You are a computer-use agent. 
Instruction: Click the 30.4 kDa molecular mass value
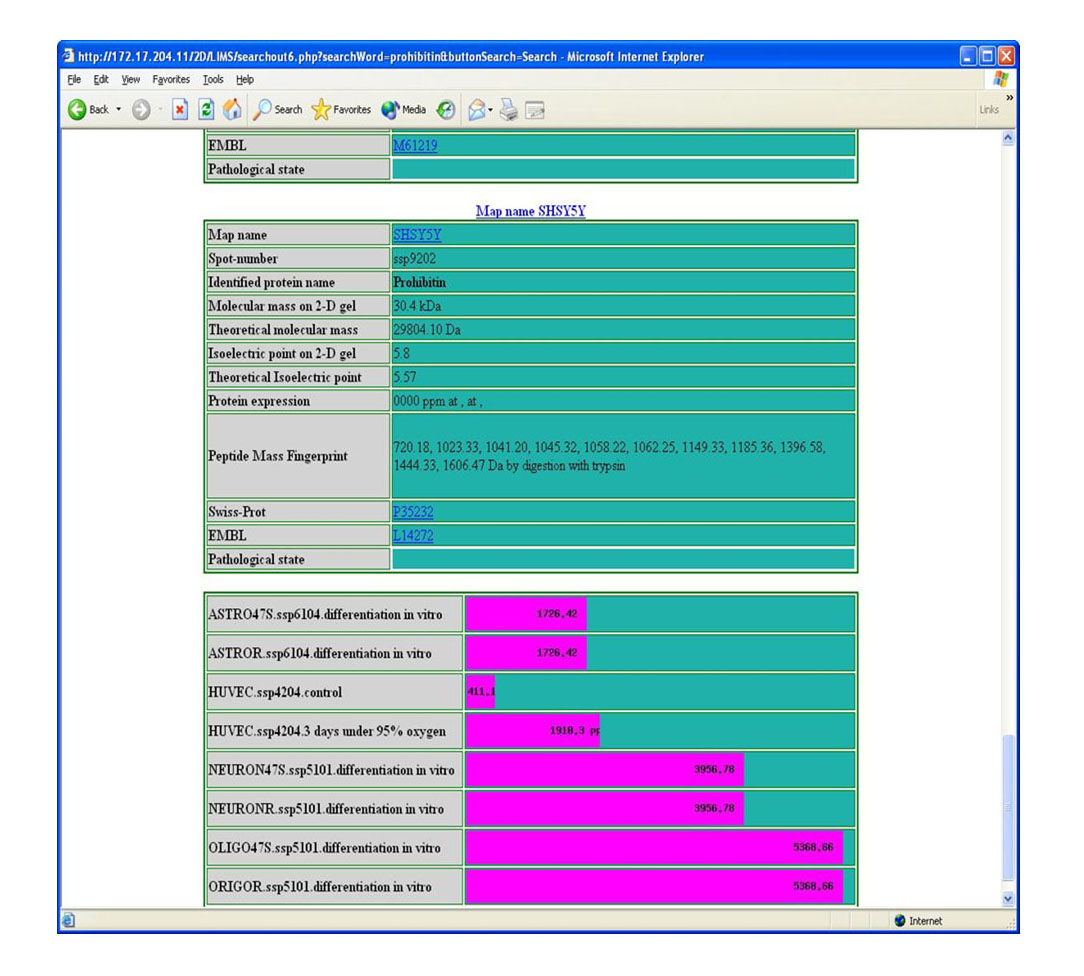click(x=417, y=306)
